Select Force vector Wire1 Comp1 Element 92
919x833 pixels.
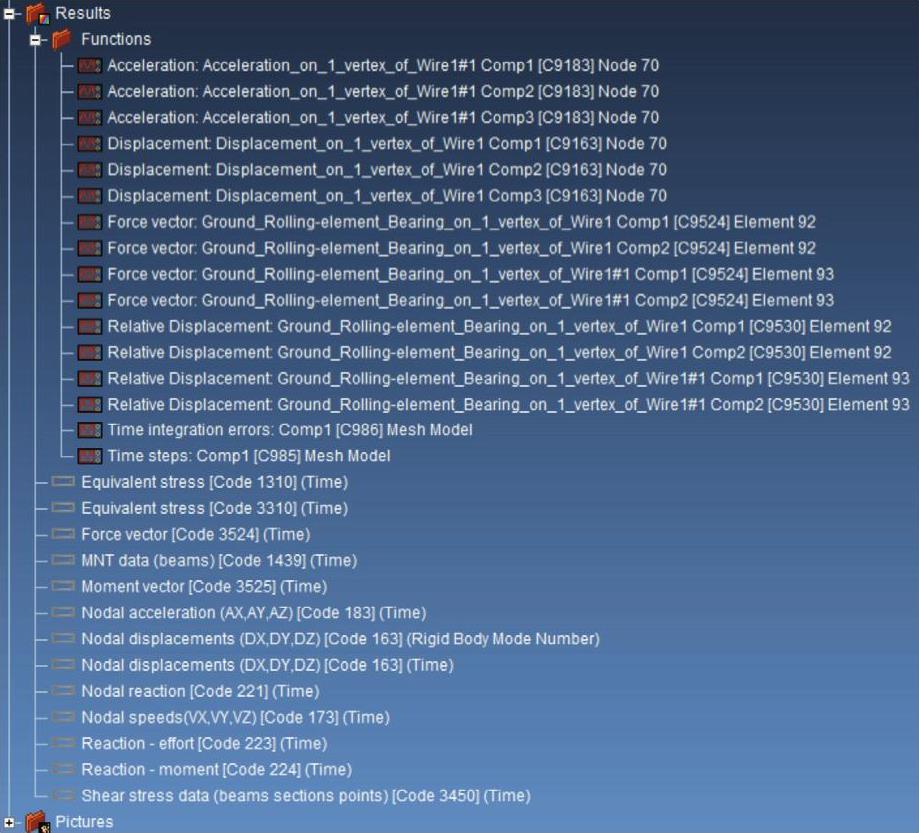tap(460, 222)
